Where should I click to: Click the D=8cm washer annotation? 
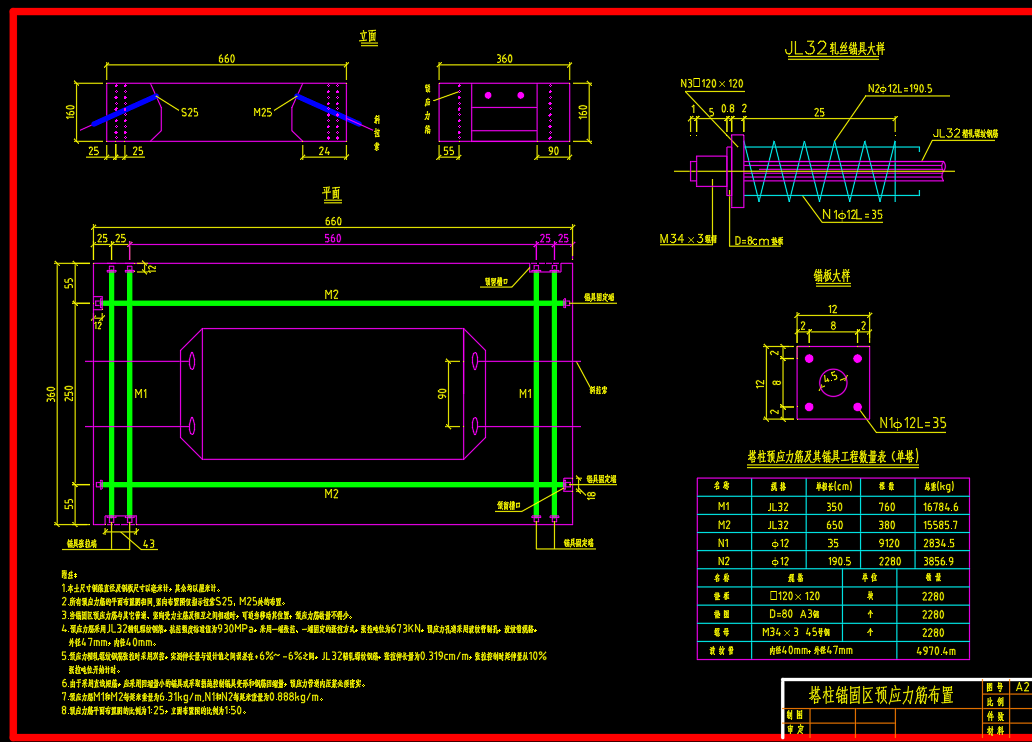coord(758,240)
